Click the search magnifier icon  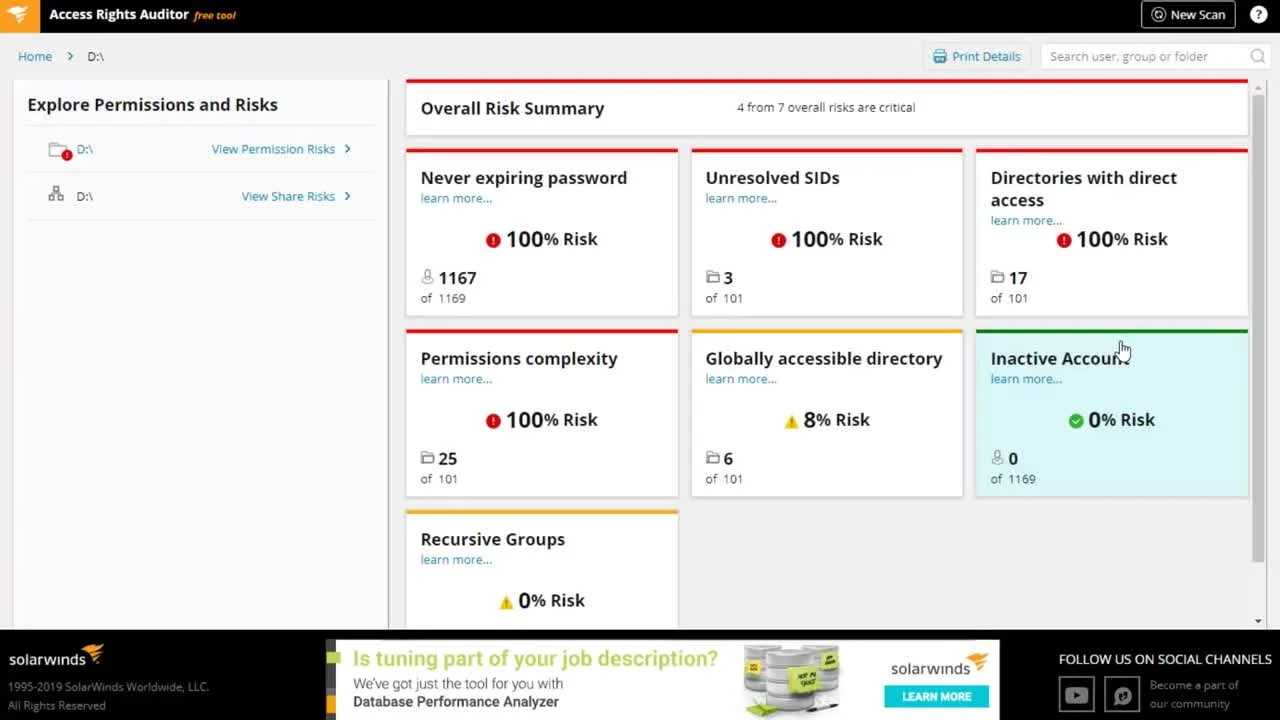coord(1257,57)
